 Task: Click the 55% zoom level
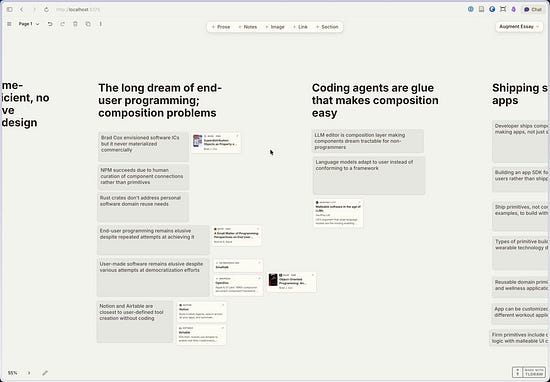(x=13, y=373)
